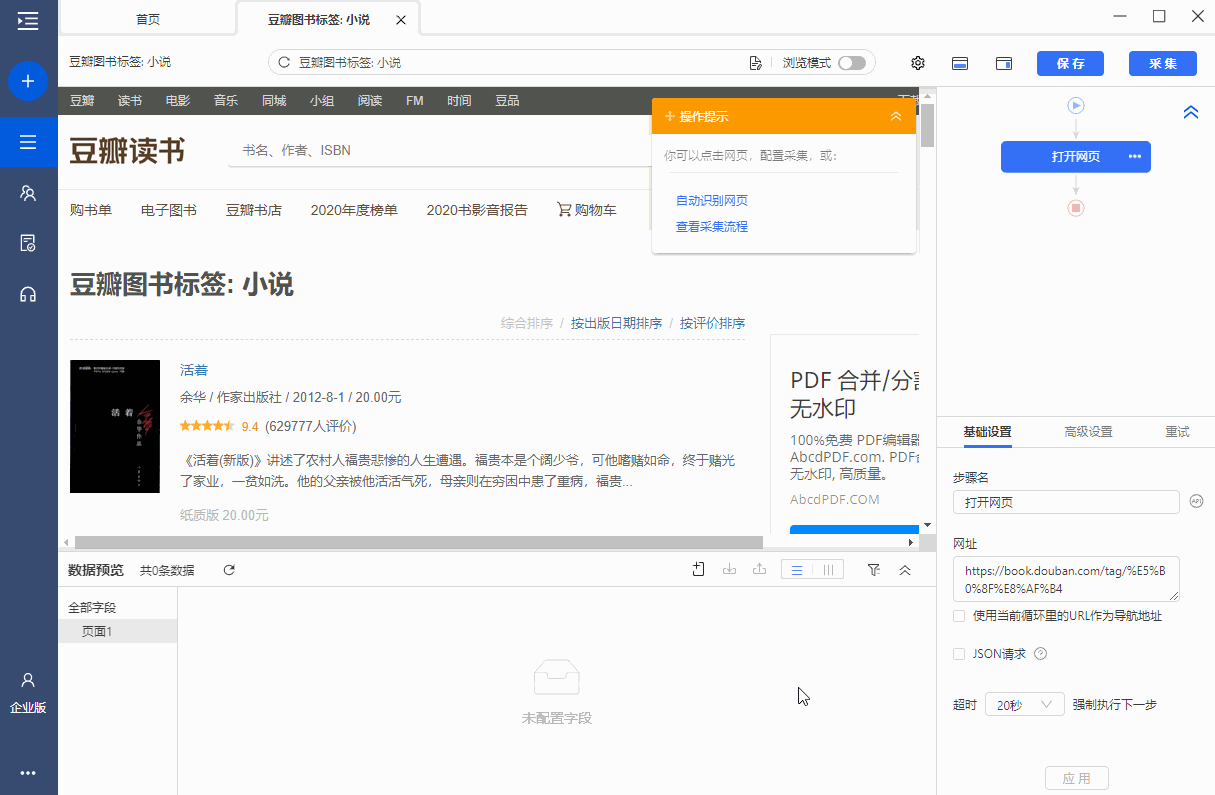Open the settings gear icon
The width and height of the screenshot is (1215, 795).
918,63
